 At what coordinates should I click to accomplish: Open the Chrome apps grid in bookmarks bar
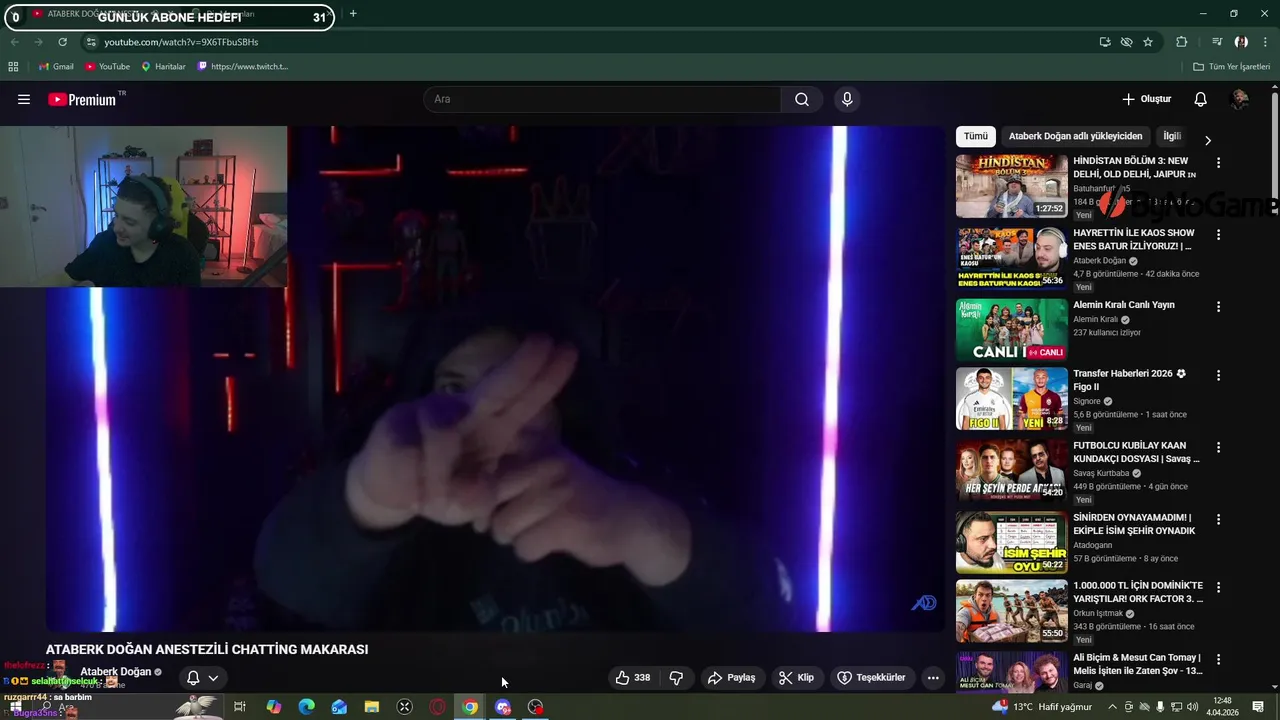coord(13,67)
